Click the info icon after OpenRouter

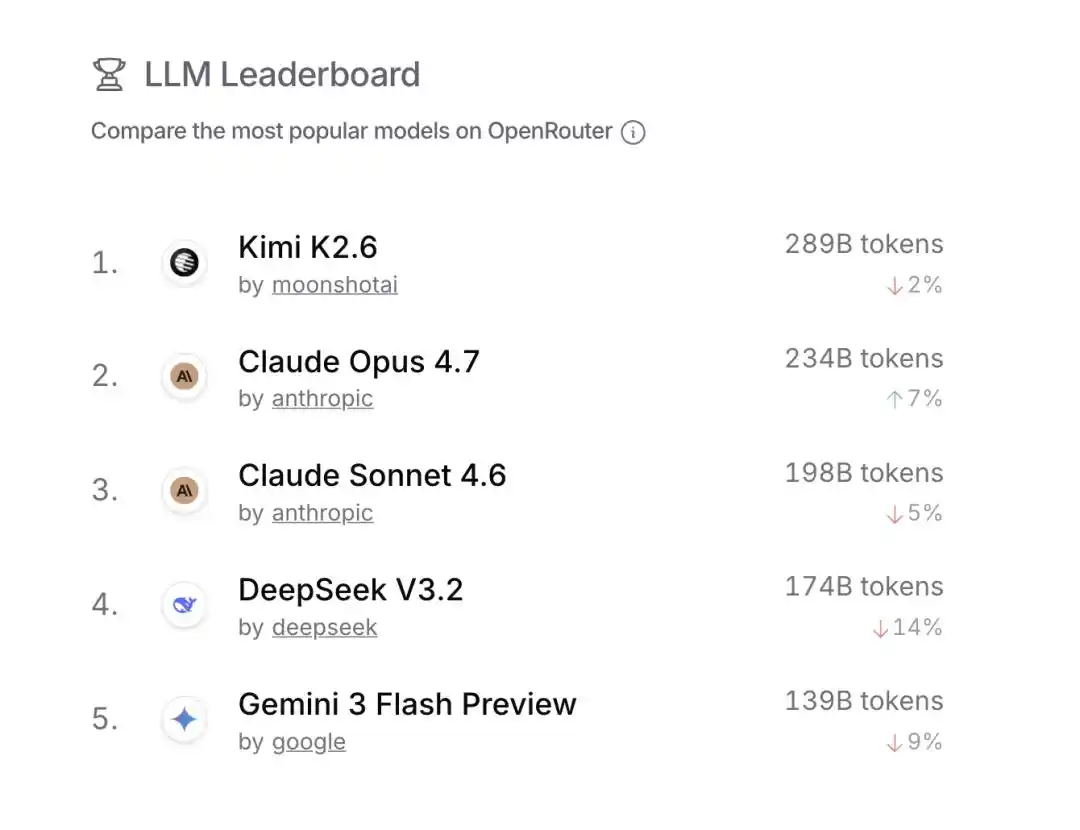(633, 132)
